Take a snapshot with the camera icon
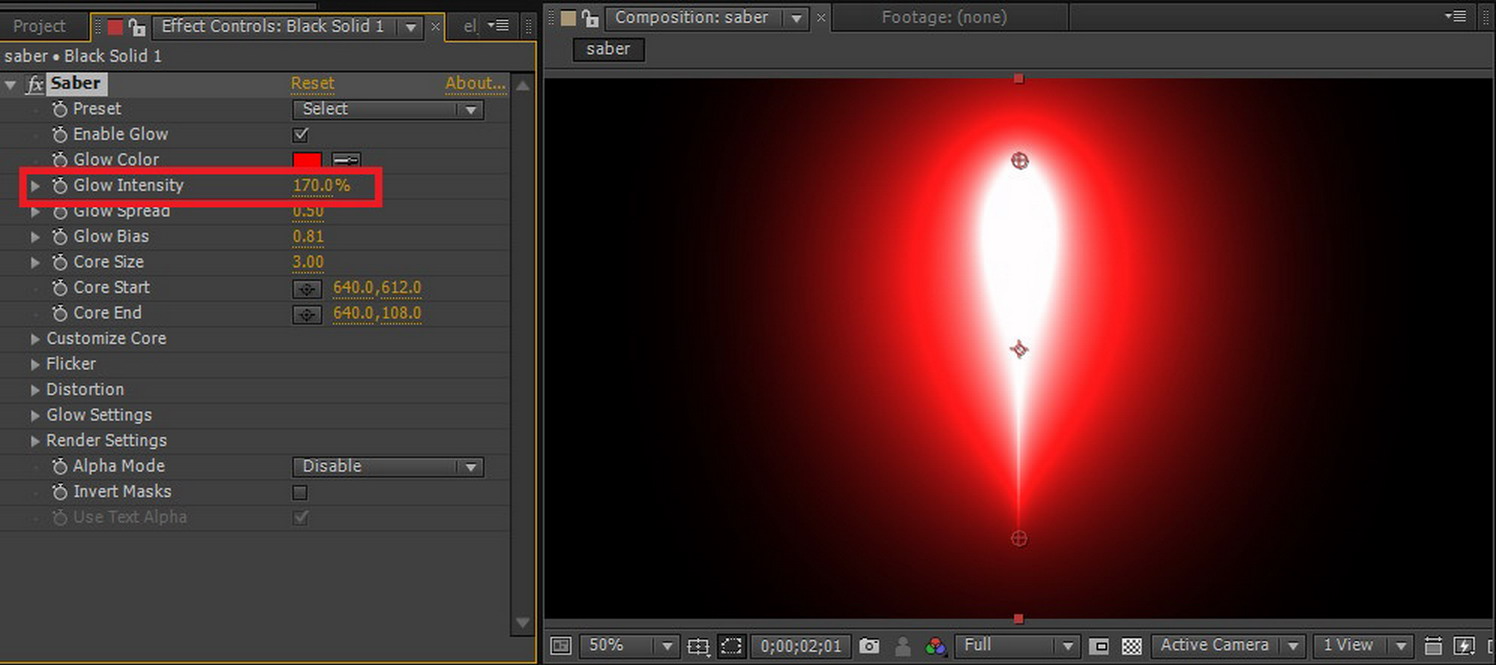 (869, 646)
